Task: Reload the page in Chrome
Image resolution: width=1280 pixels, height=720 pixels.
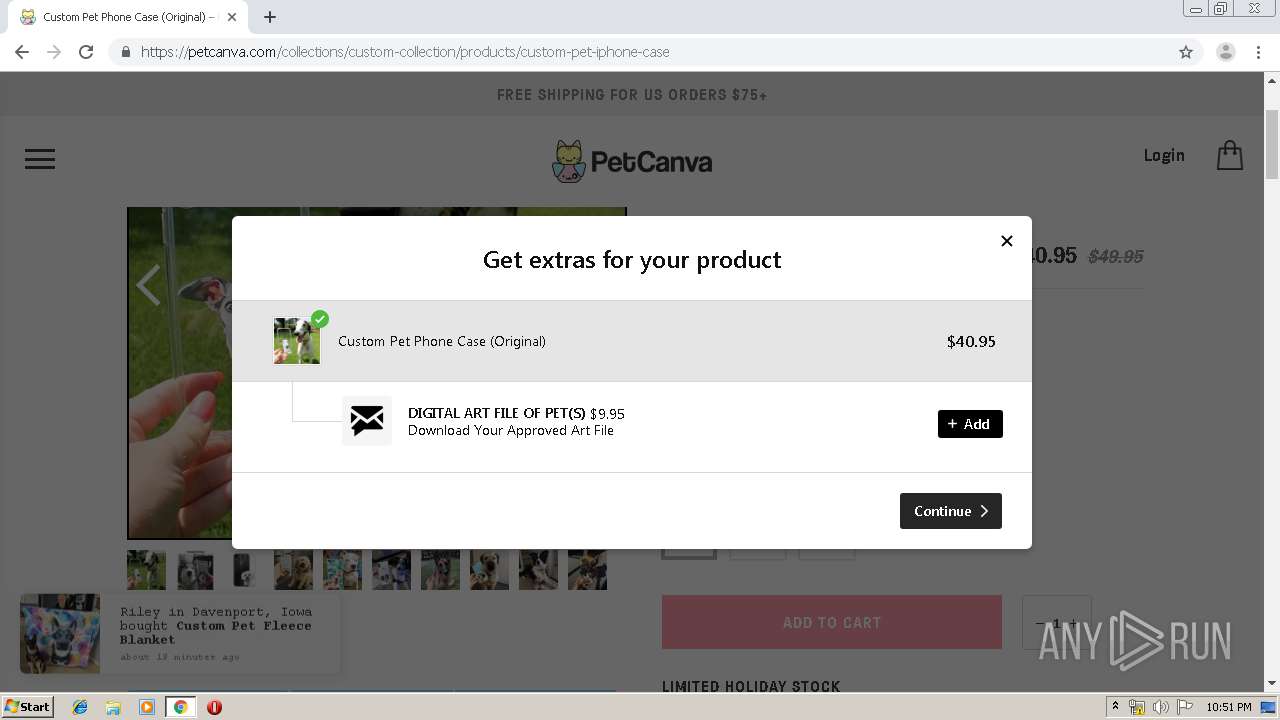Action: click(86, 52)
